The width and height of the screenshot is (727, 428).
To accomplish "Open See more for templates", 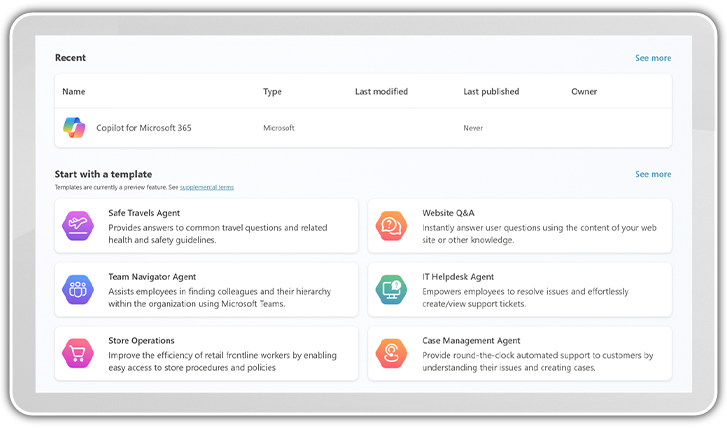I will (x=653, y=174).
